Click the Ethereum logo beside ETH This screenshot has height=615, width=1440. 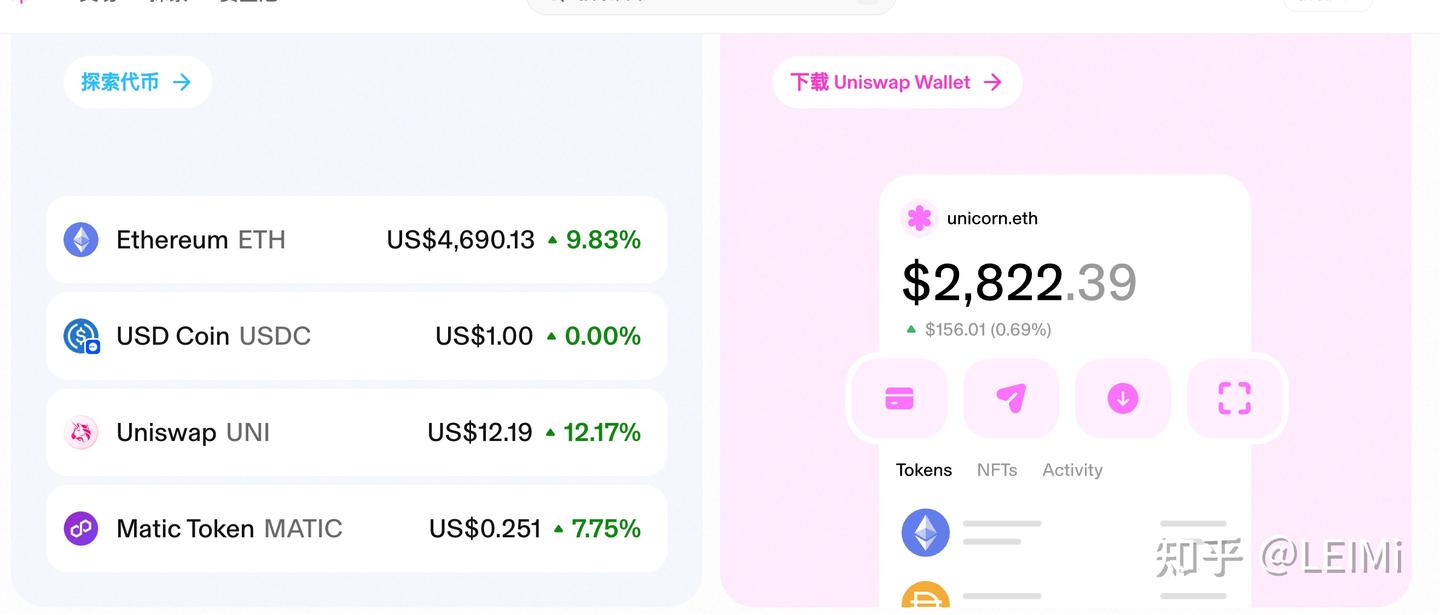81,239
